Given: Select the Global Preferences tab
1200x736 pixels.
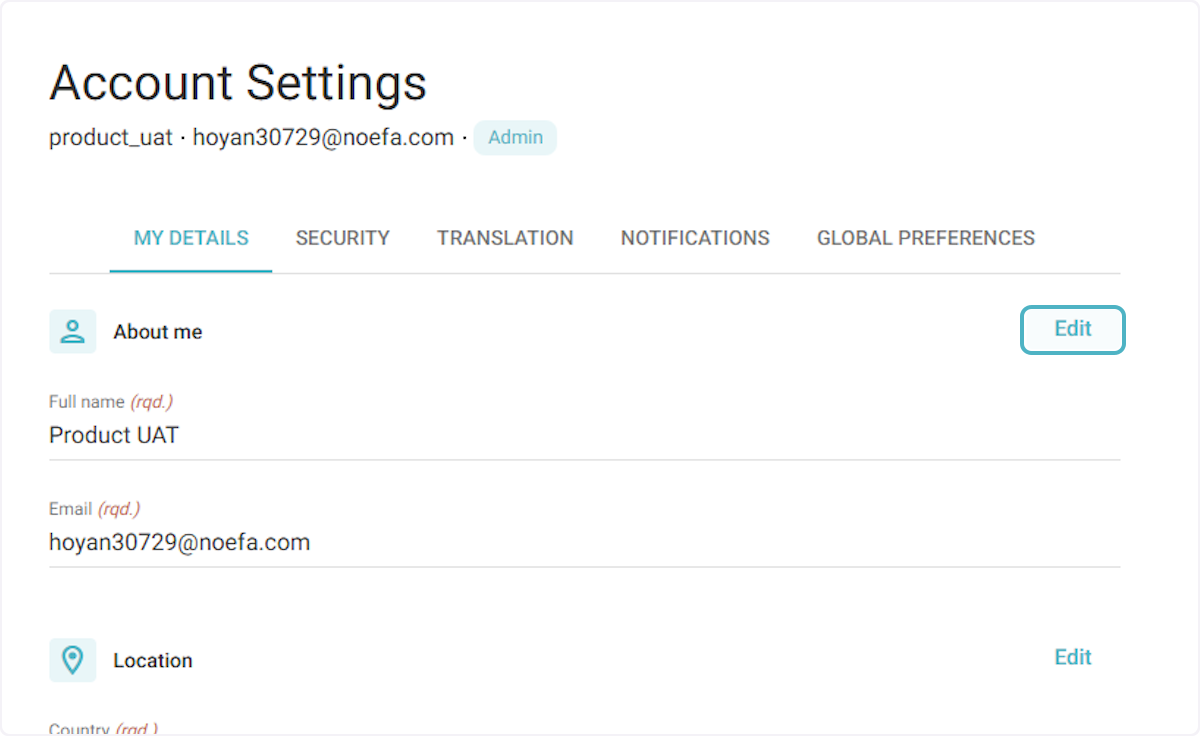Looking at the screenshot, I should (x=925, y=238).
